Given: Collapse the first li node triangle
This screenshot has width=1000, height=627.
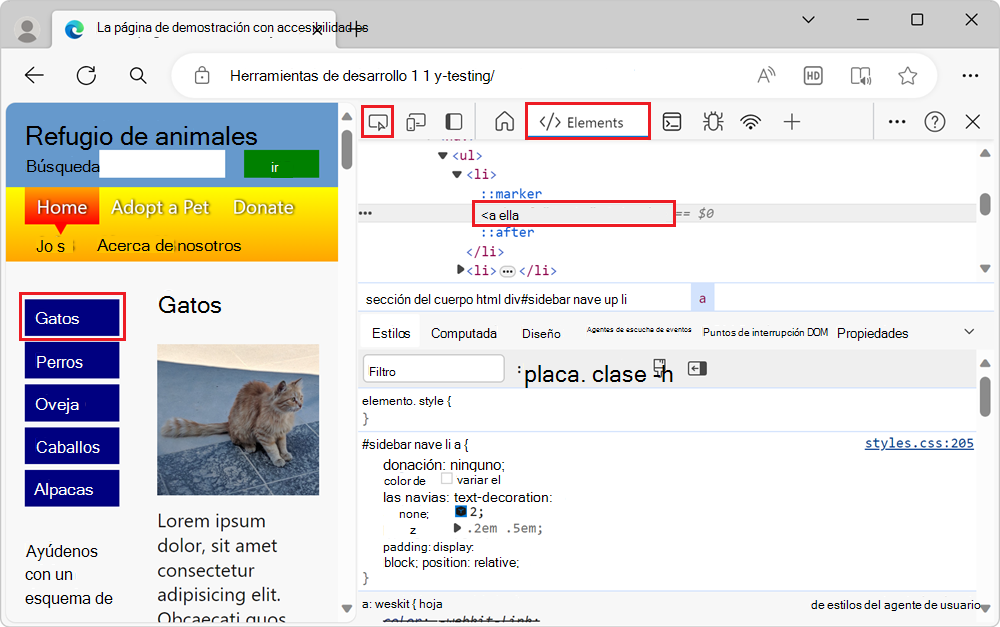Looking at the screenshot, I should [x=457, y=174].
